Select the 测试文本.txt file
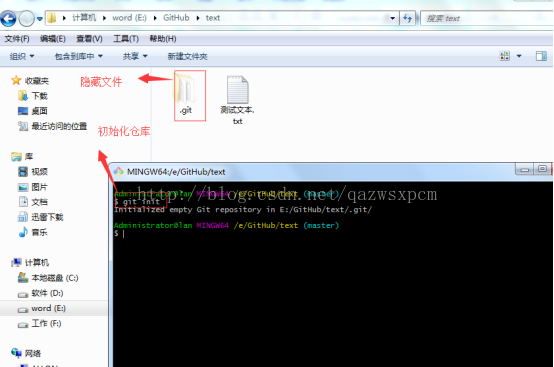The width and height of the screenshot is (554, 367). click(237, 100)
